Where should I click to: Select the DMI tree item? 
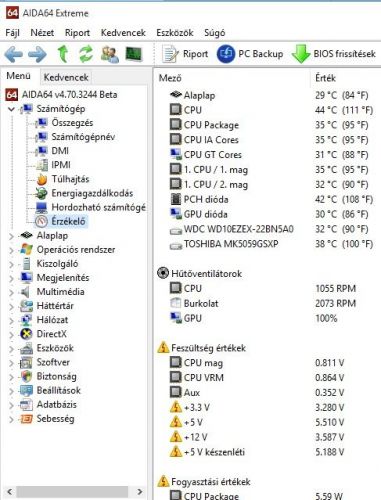point(60,151)
